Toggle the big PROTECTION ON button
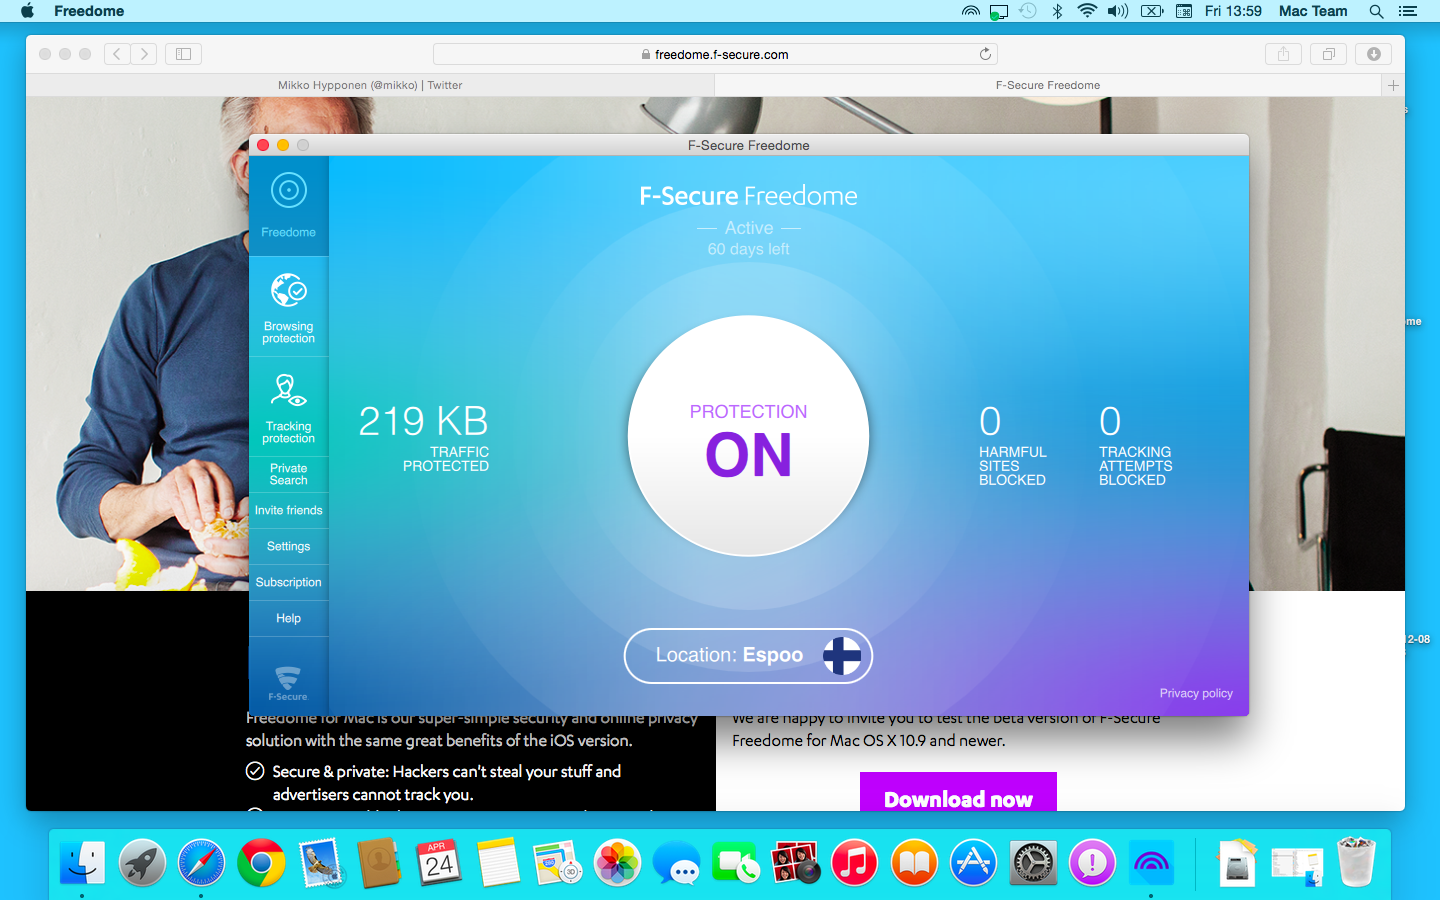1440x900 pixels. pos(748,436)
